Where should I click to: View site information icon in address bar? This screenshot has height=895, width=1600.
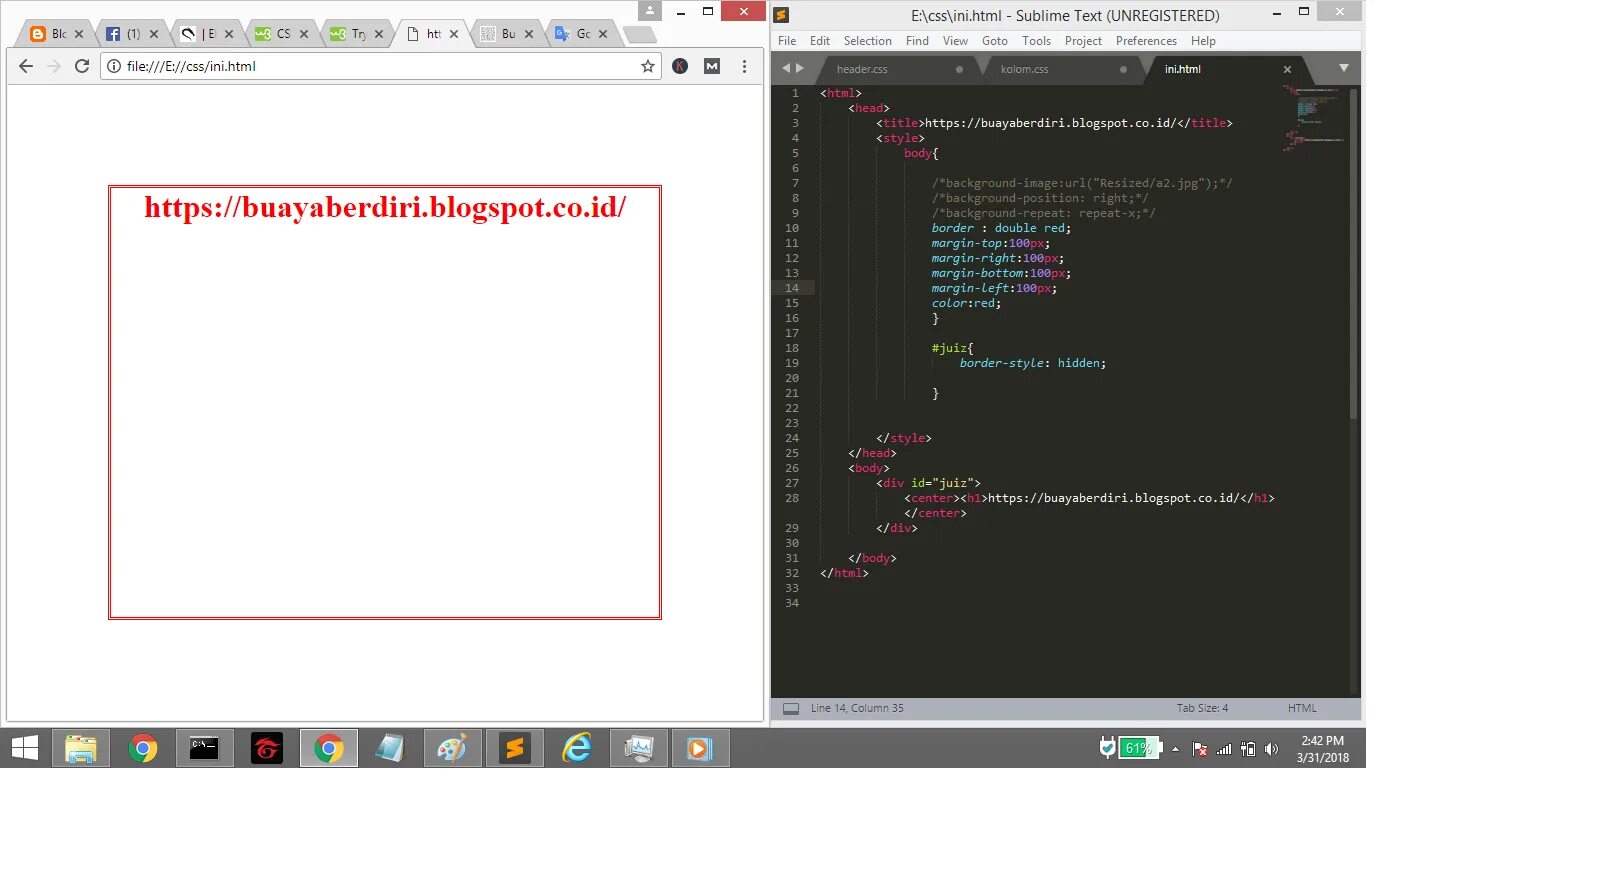[114, 66]
